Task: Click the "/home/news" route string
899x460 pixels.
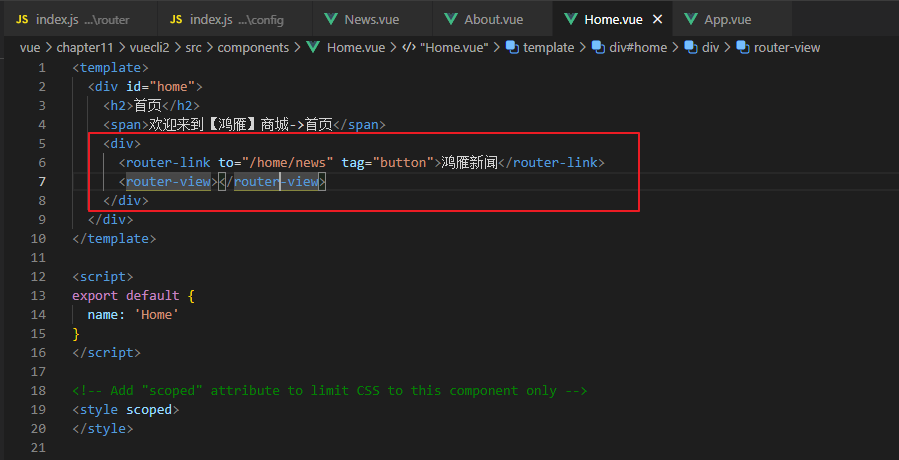Action: tap(288, 163)
